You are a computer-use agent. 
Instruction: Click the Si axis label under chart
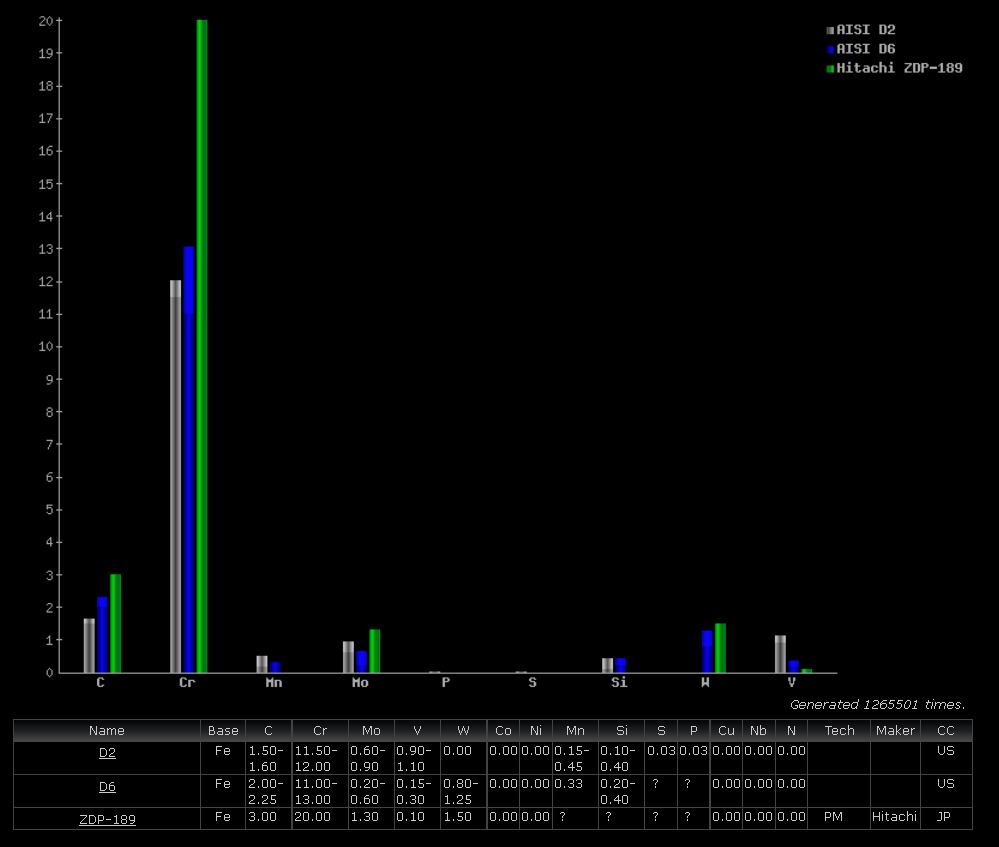point(619,683)
